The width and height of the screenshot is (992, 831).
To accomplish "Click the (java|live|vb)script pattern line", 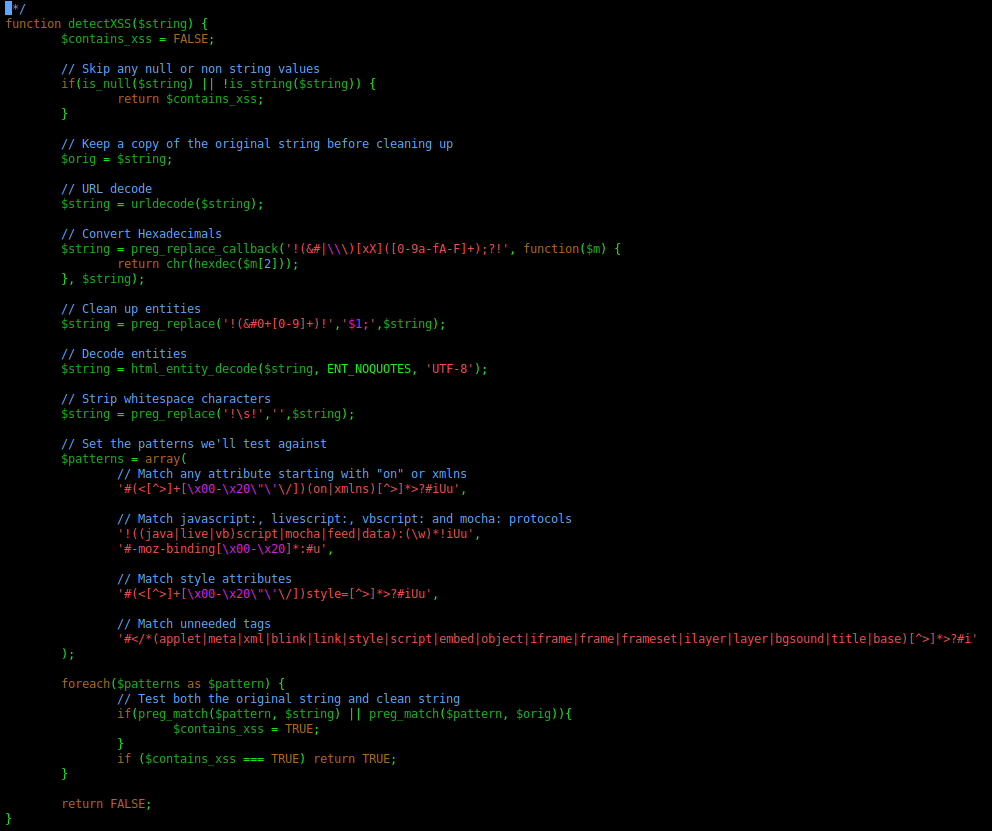I will (x=299, y=534).
